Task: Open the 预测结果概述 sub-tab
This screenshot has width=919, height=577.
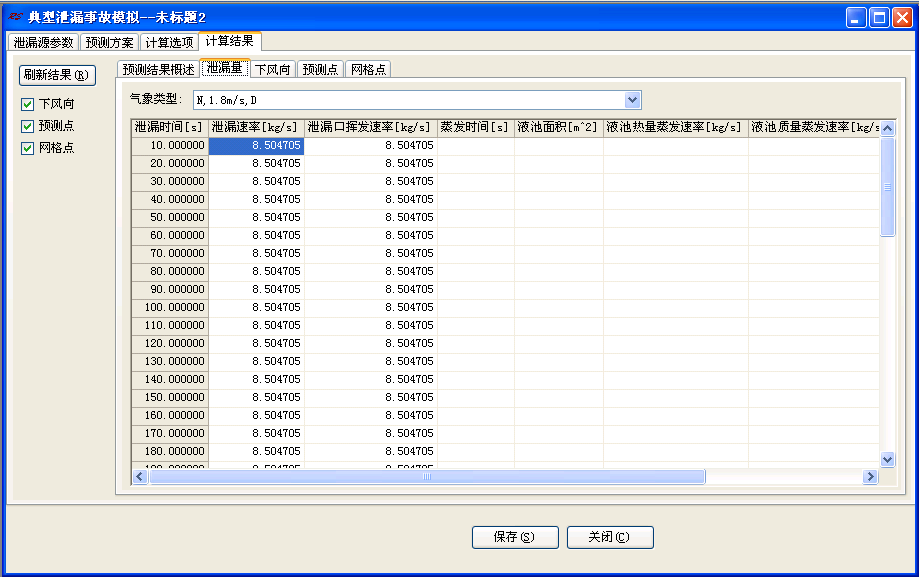Action: tap(158, 69)
